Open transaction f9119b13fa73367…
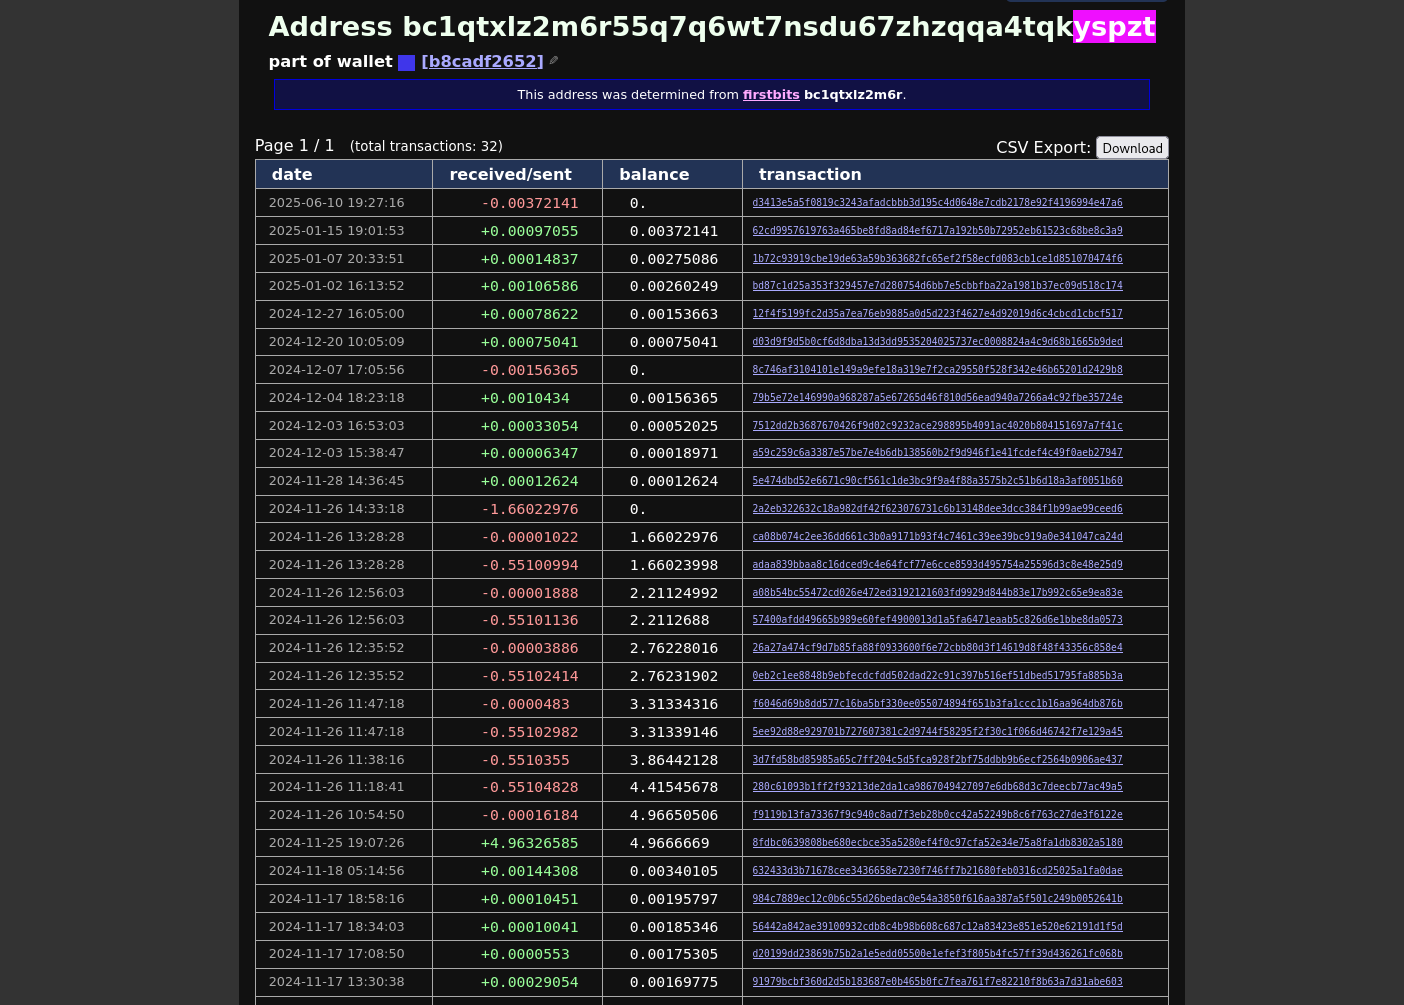The width and height of the screenshot is (1404, 1005). click(937, 815)
